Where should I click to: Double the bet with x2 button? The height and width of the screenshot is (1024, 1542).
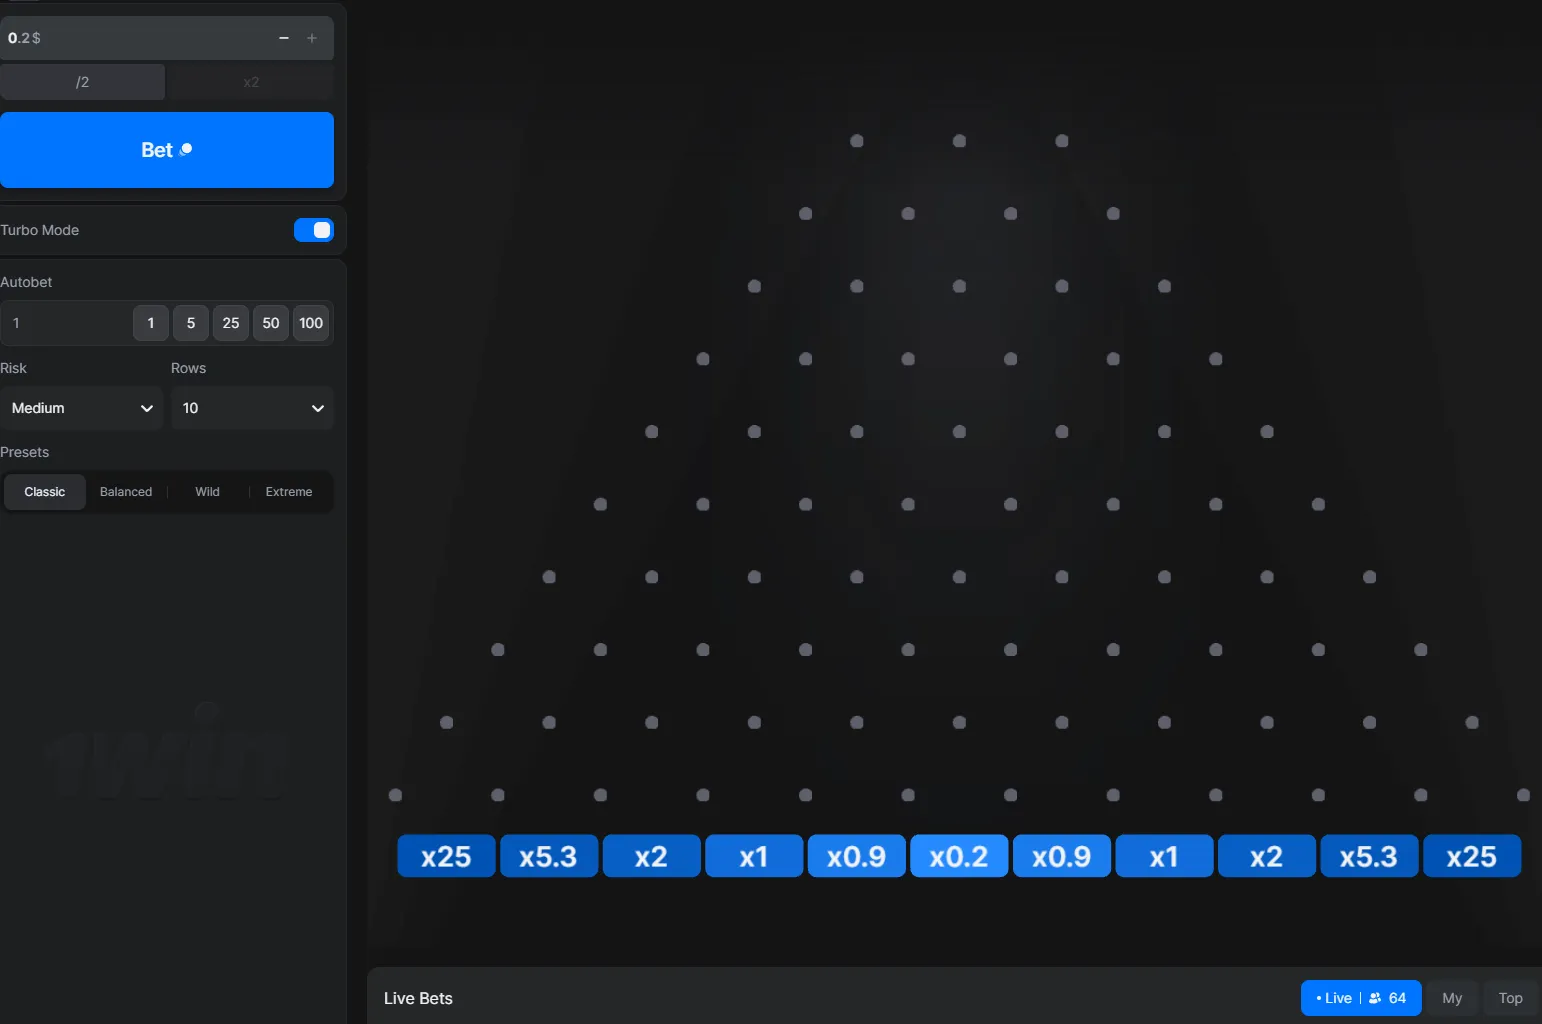(x=251, y=82)
